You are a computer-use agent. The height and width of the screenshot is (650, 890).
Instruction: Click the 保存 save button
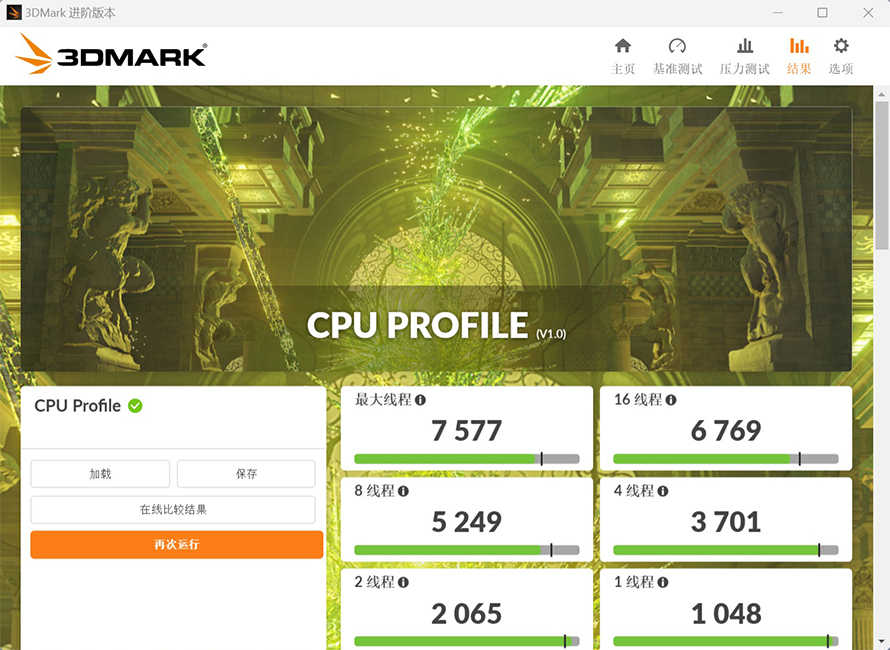point(246,474)
